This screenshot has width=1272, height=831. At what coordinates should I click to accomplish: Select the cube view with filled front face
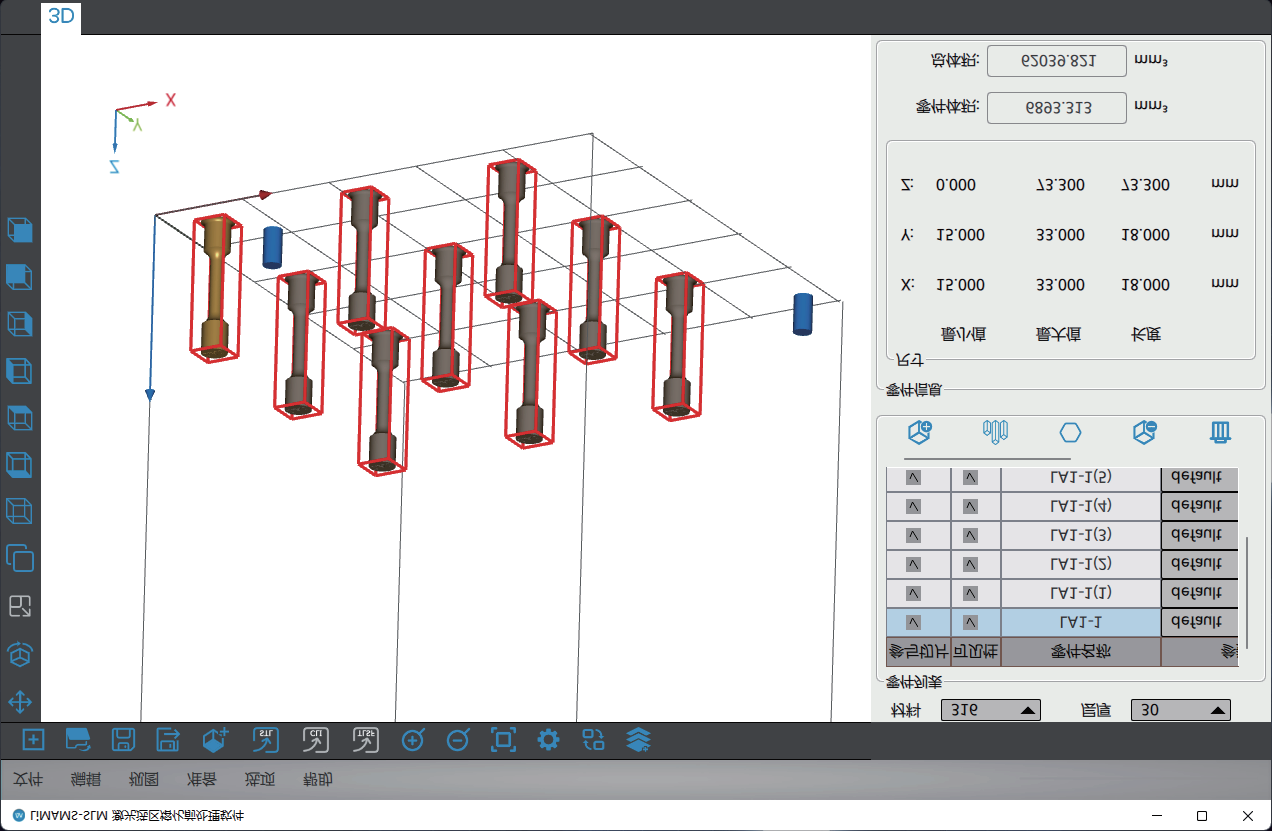click(x=20, y=277)
